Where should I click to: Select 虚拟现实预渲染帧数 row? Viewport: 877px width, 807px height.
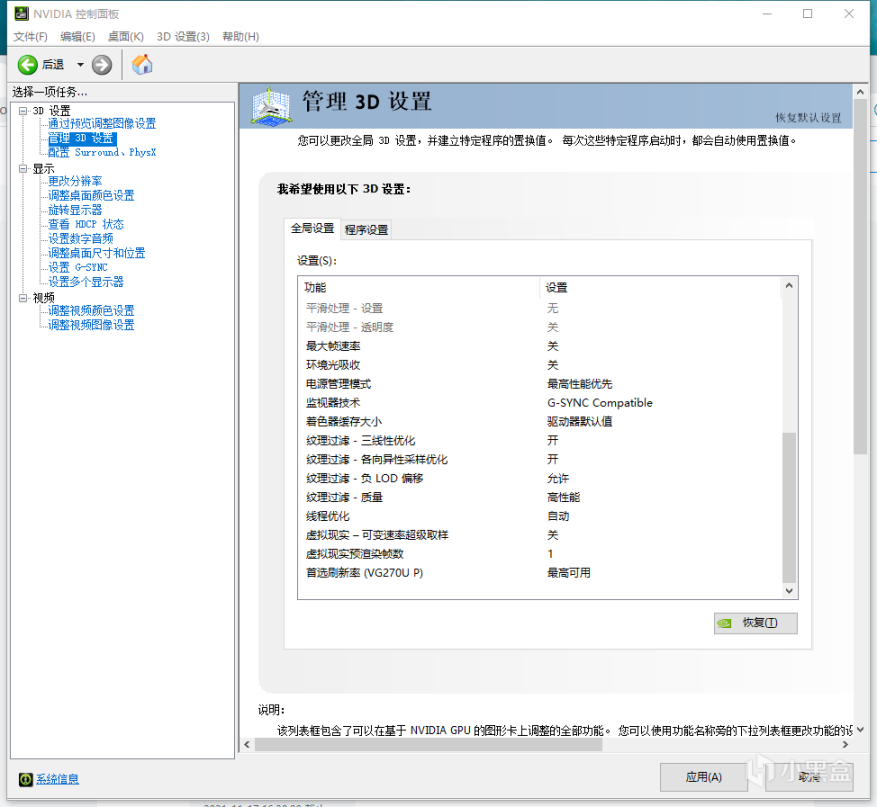point(540,554)
